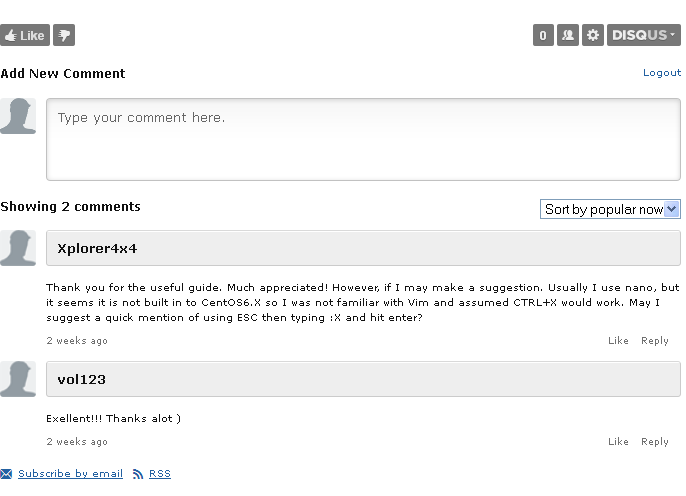Viewport: 686px width, 496px height.
Task: Click the envelope subscribe icon
Action: pos(6,474)
